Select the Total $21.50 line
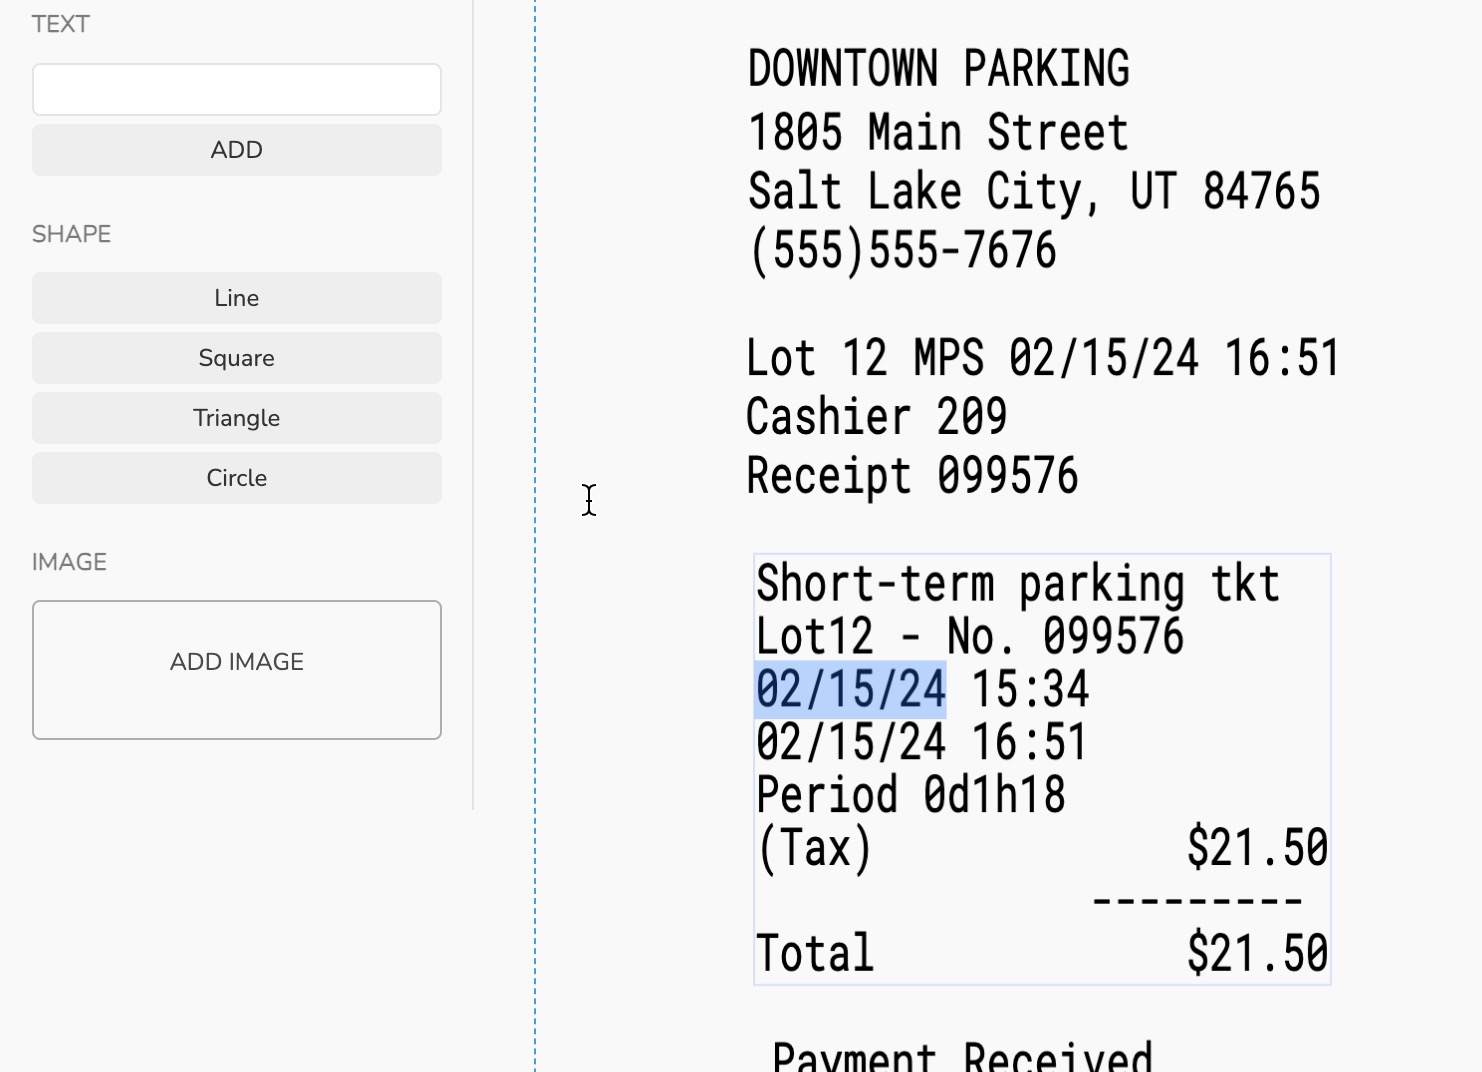The height and width of the screenshot is (1072, 1482). (x=1040, y=951)
